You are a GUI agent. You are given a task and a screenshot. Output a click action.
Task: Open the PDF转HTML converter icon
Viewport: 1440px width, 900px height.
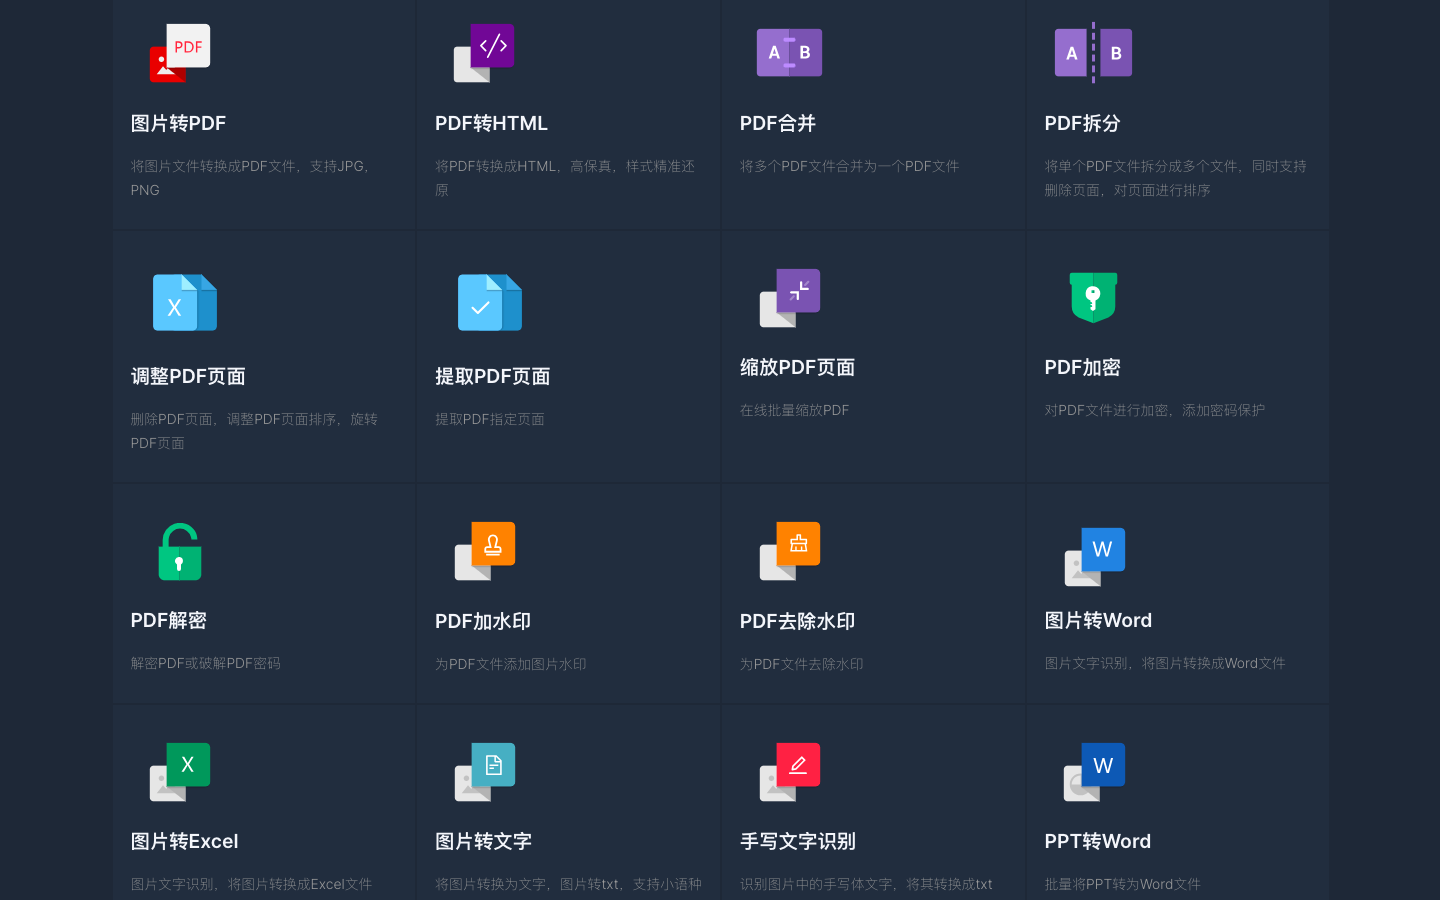click(x=485, y=50)
